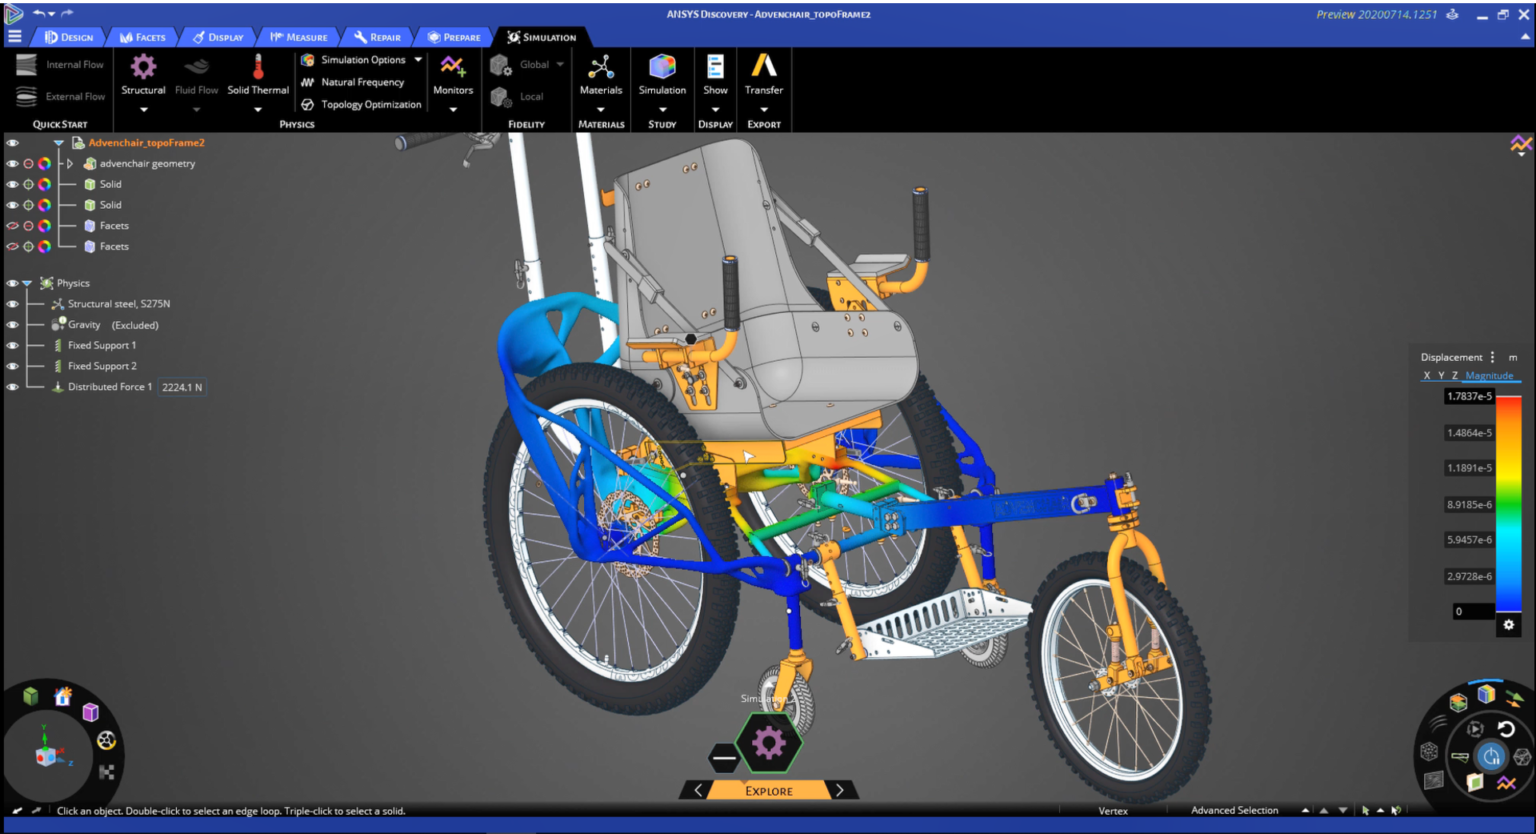The height and width of the screenshot is (834, 1536).
Task: Click the Materials icon
Action: click(601, 68)
